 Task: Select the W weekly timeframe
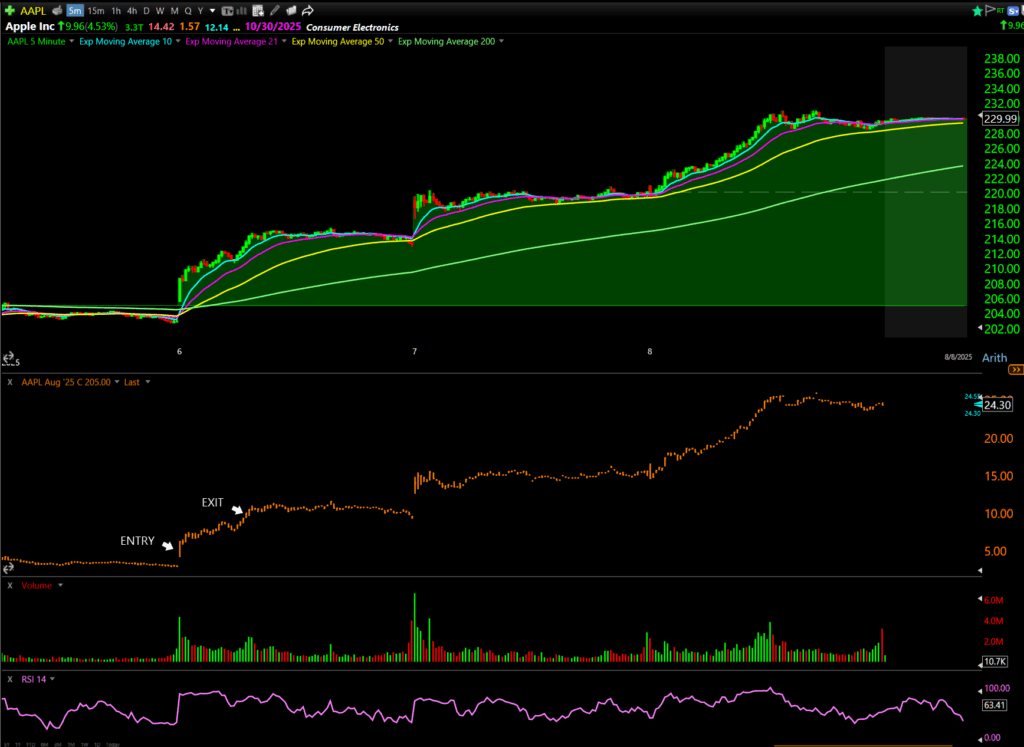[160, 10]
